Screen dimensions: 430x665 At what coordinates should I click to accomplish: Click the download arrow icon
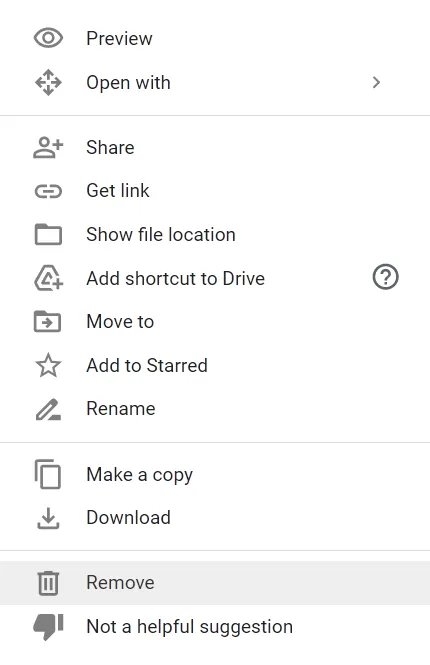[x=48, y=518]
